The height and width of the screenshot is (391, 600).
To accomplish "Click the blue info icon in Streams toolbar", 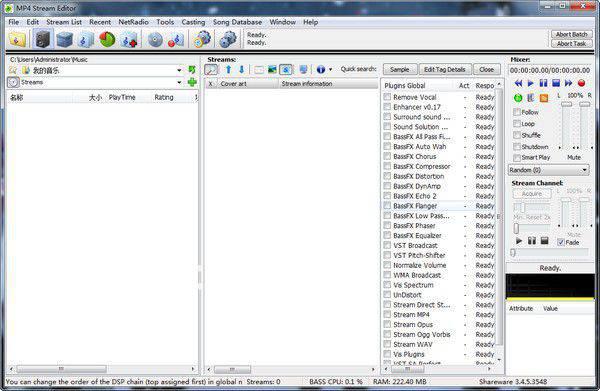I will pyautogui.click(x=321, y=69).
